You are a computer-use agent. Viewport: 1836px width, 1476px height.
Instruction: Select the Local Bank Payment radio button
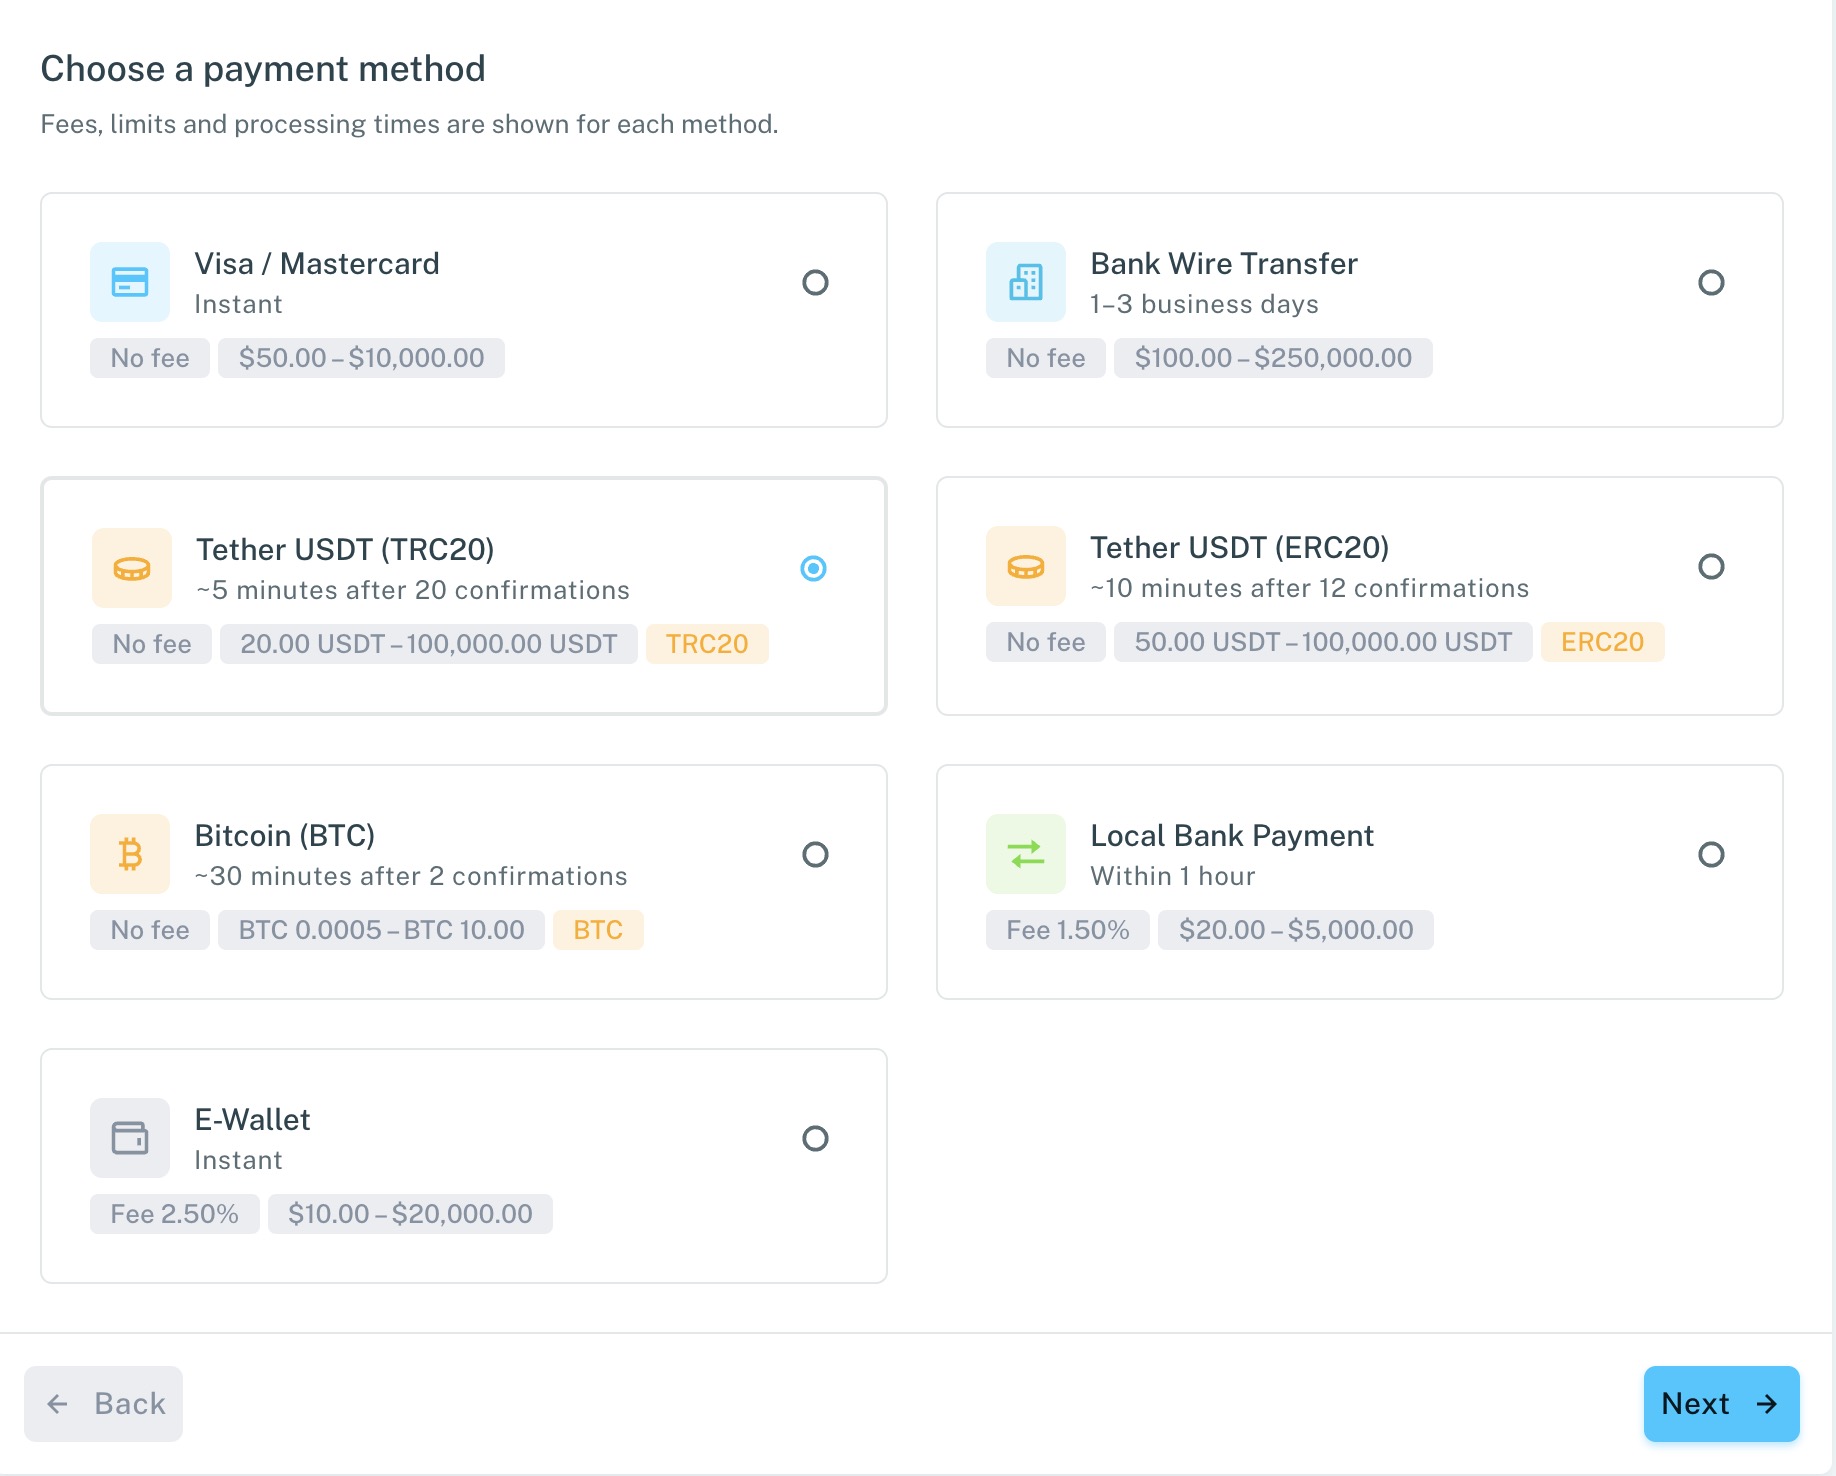click(1711, 854)
